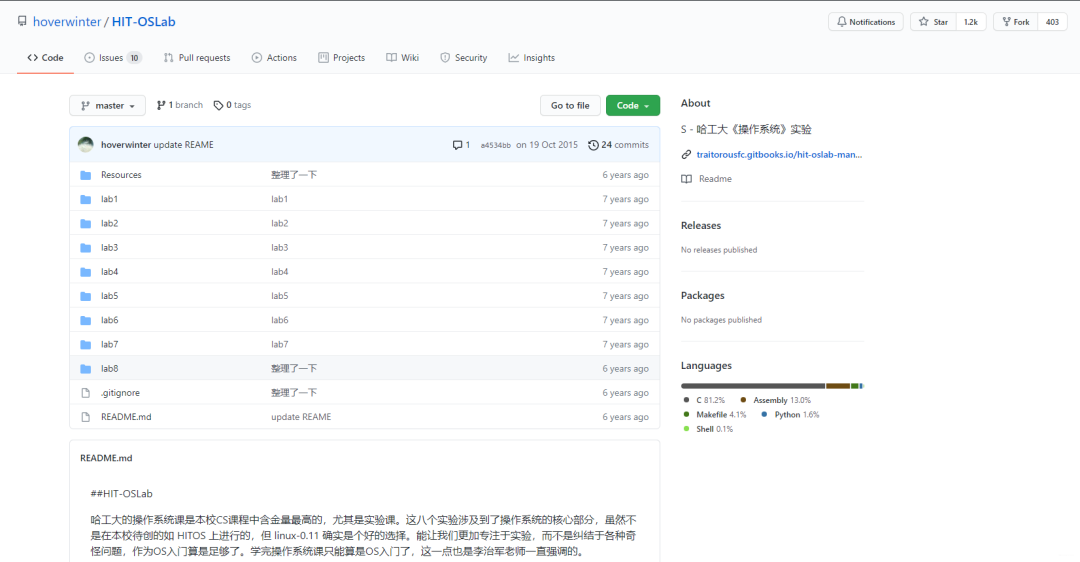This screenshot has width=1080, height=562.
Task: Click the C segment of language bar
Action: point(753,386)
